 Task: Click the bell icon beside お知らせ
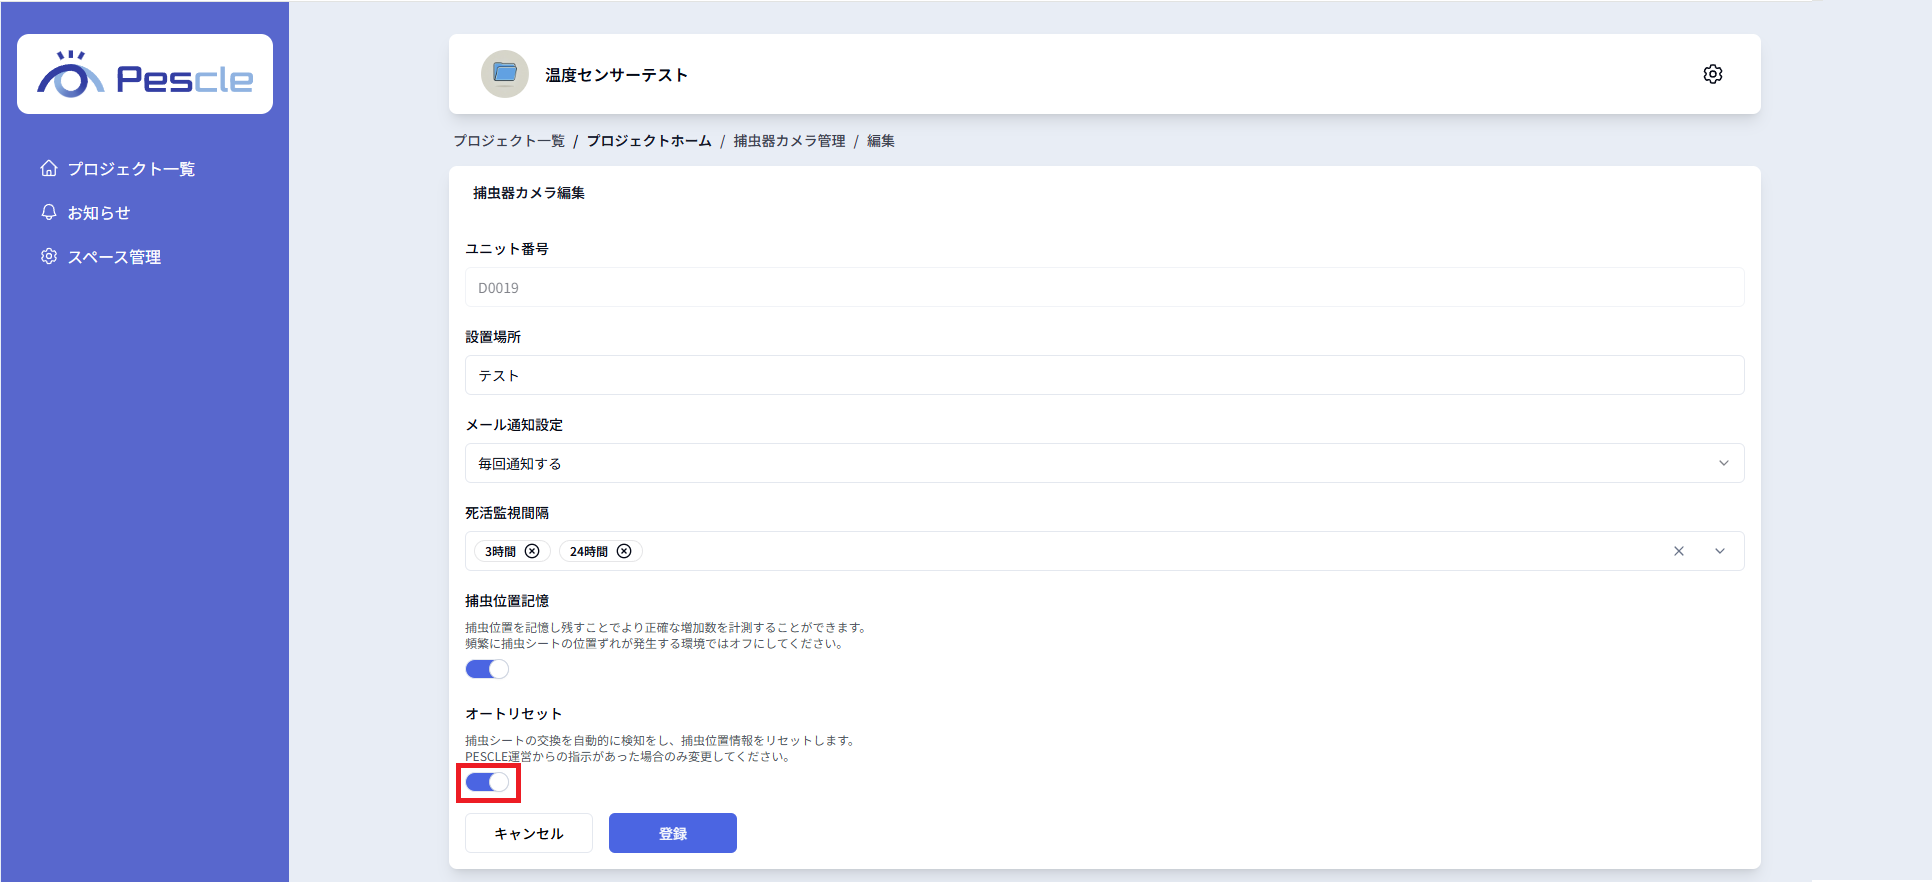coord(49,212)
